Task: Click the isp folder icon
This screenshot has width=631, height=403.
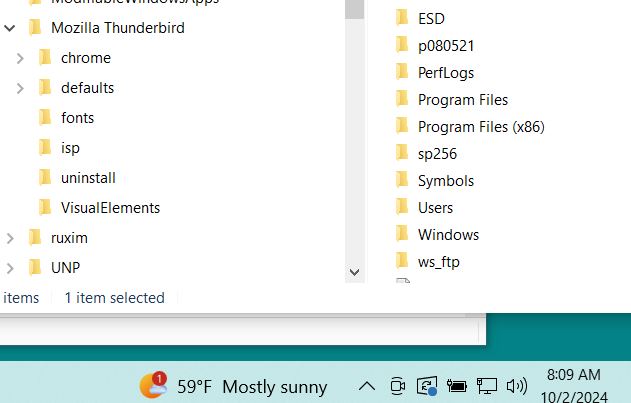Action: (x=45, y=147)
